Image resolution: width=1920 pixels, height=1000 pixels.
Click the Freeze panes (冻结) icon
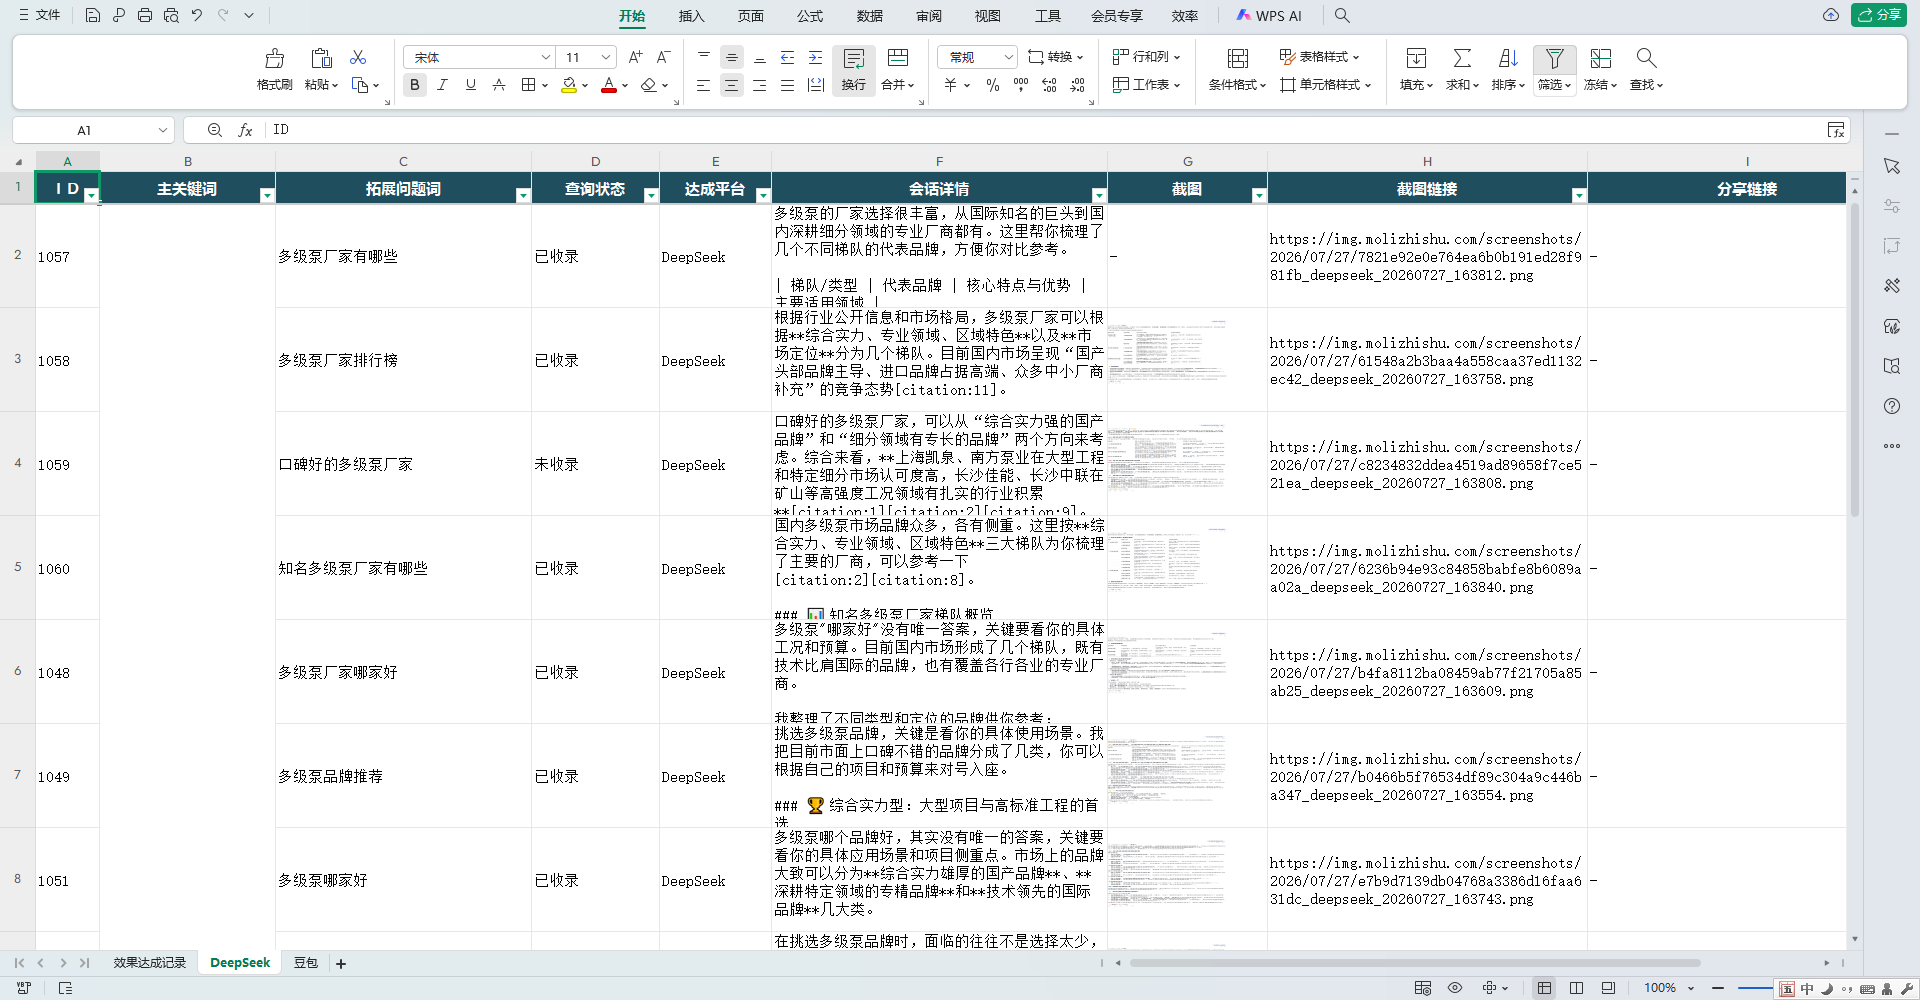tap(1600, 58)
